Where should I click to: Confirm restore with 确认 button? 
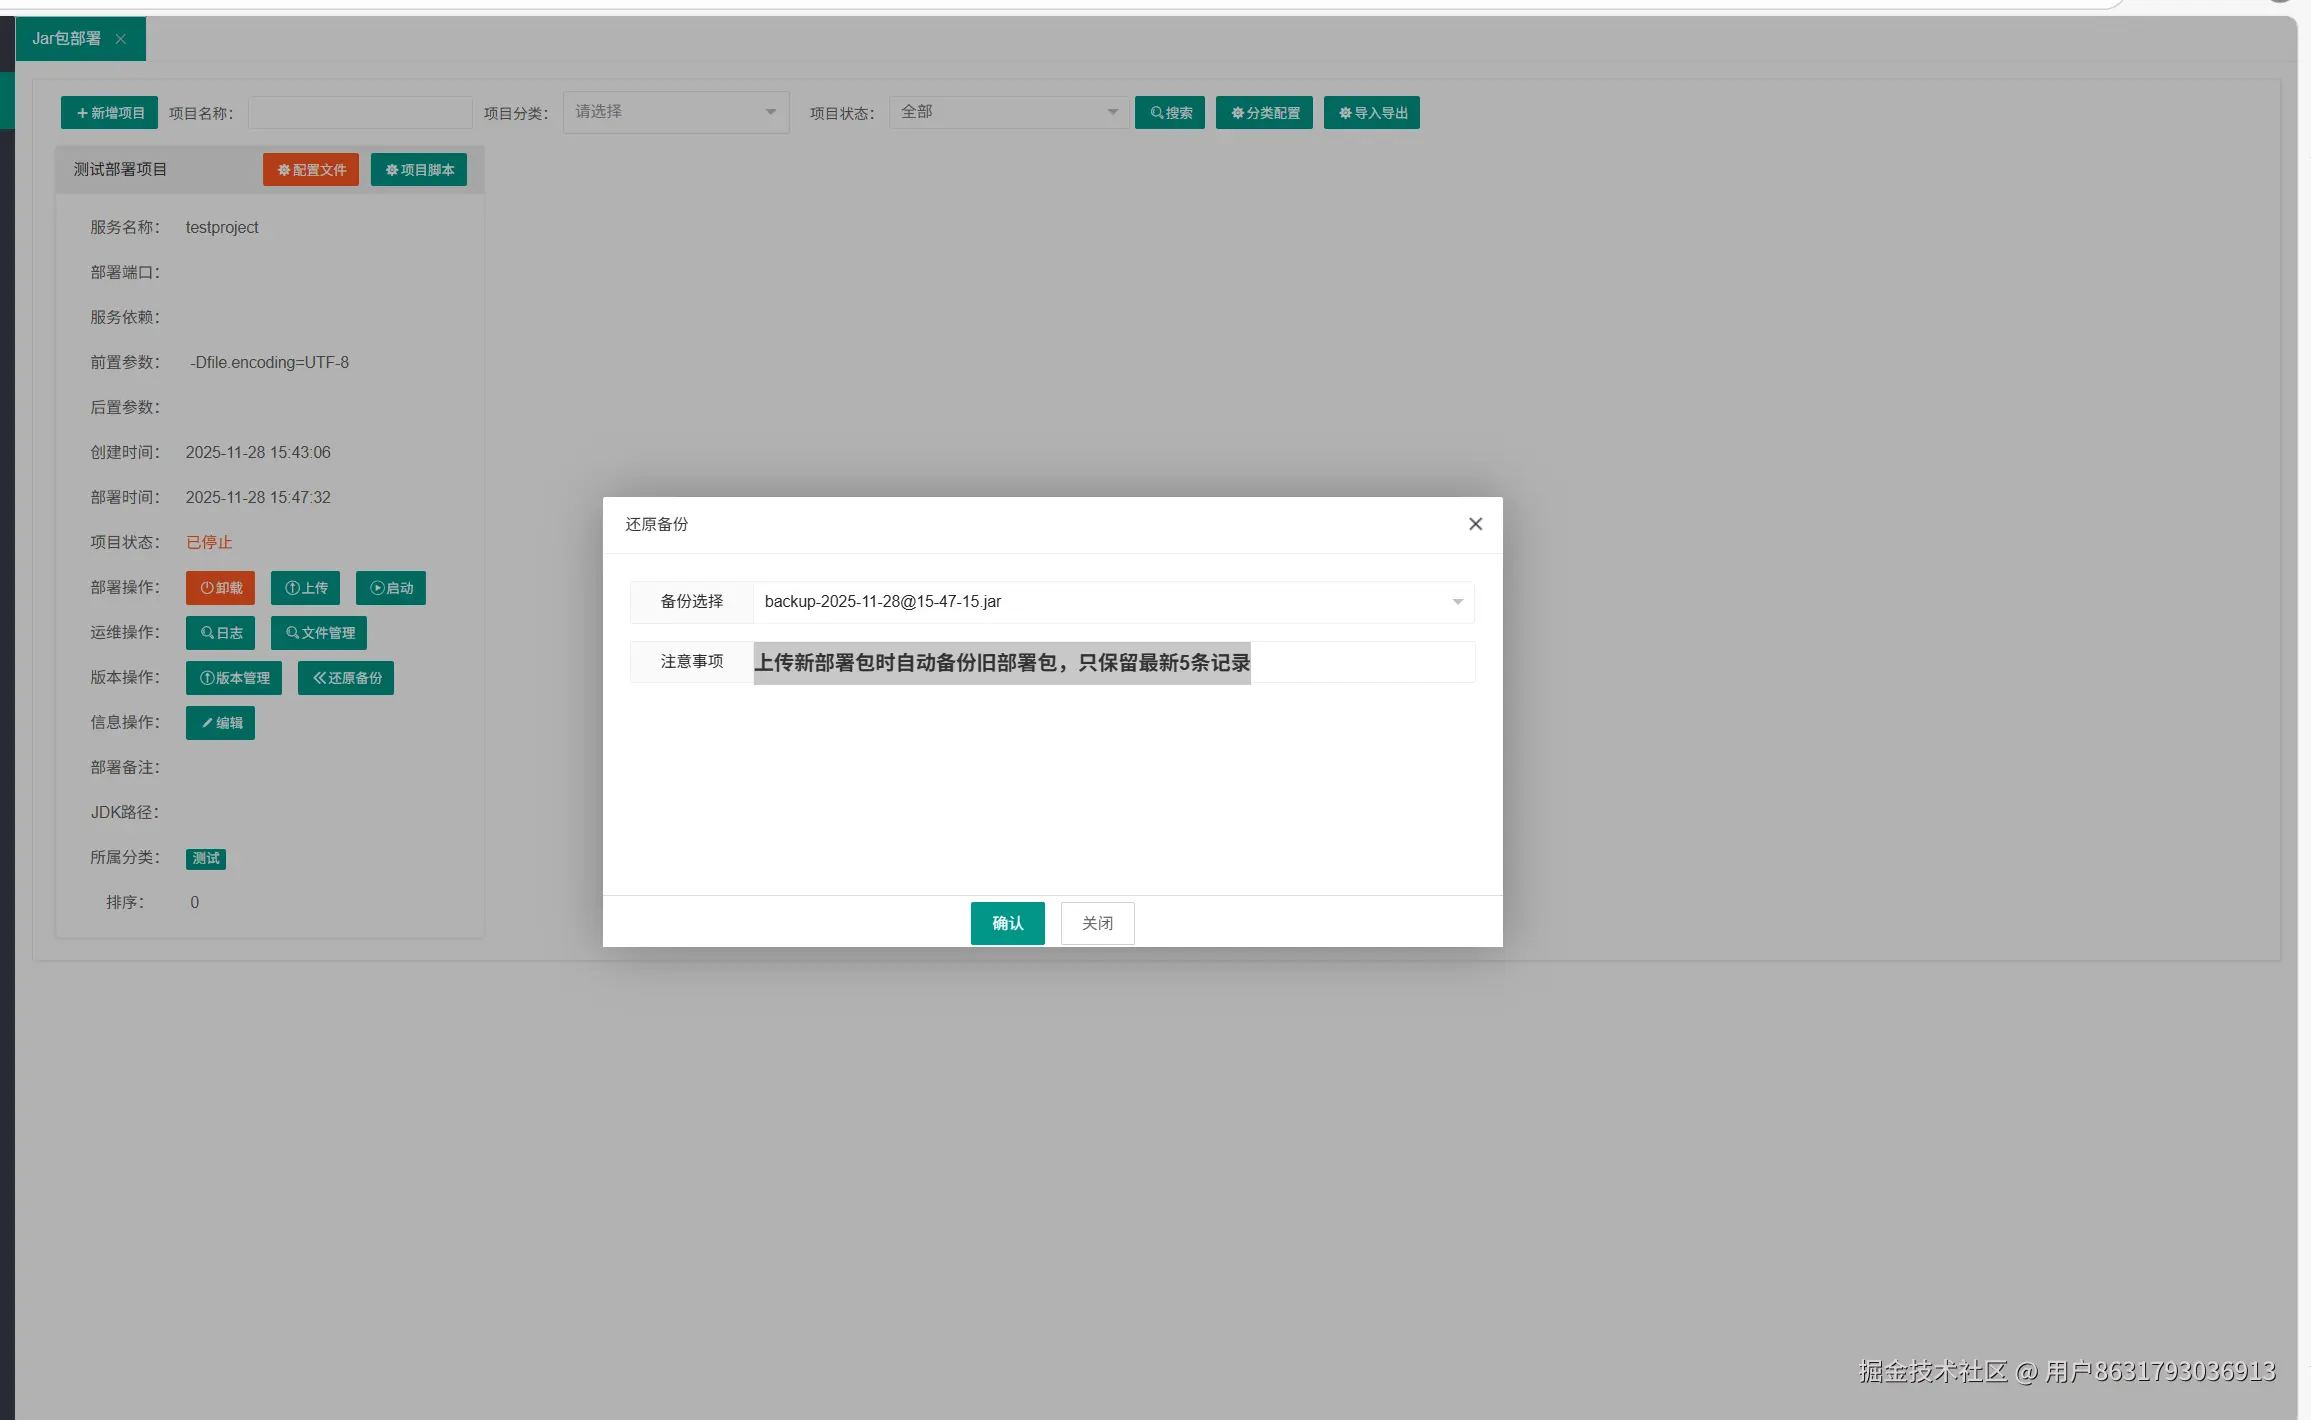pos(1007,923)
